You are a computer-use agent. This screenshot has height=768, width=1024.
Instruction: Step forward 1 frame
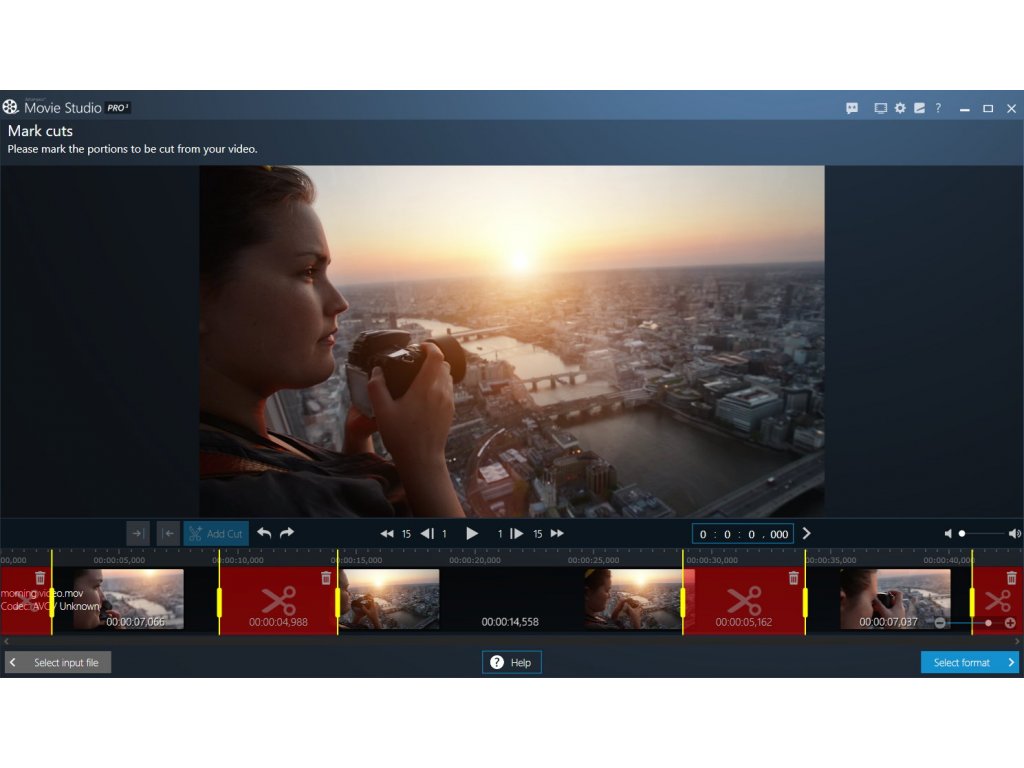516,534
